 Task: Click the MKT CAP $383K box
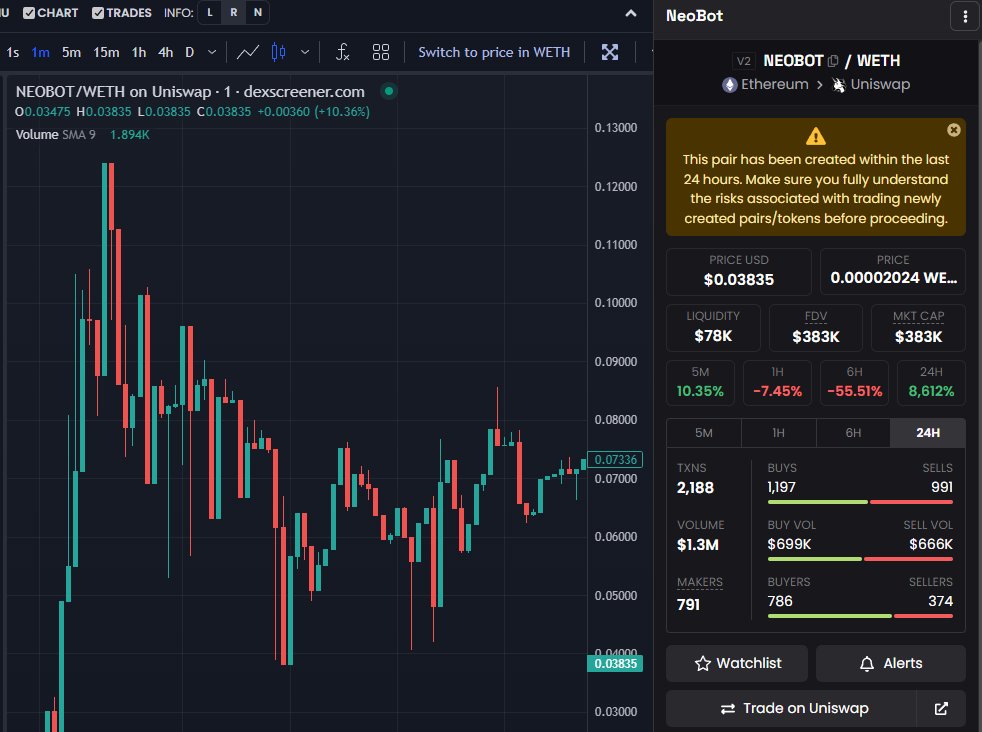click(x=918, y=327)
